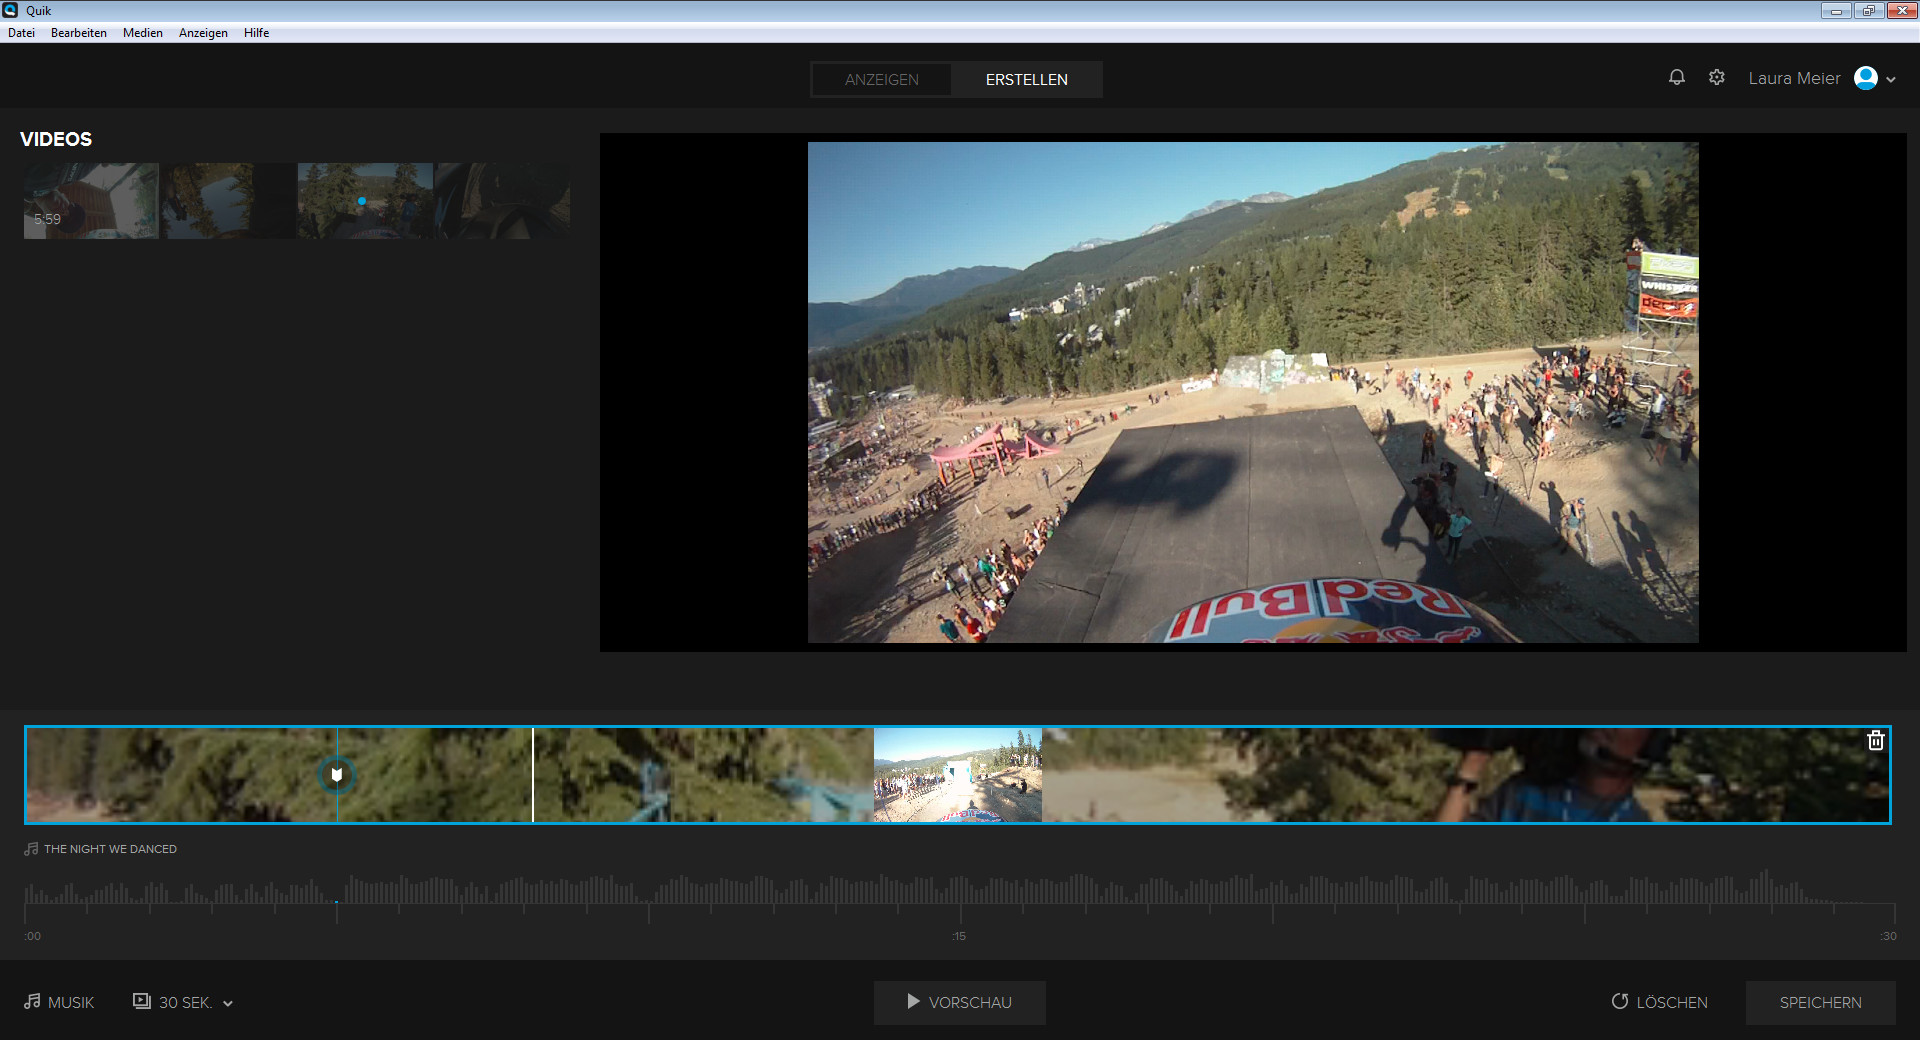Expand the user account chevron
This screenshot has height=1040, width=1920.
tap(1891, 80)
